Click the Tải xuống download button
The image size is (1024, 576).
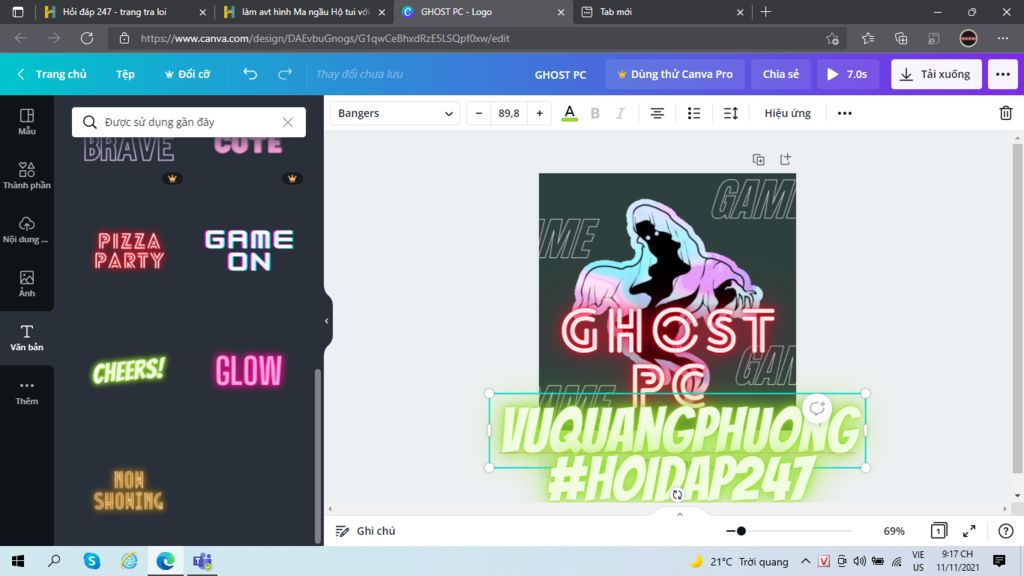pyautogui.click(x=936, y=74)
